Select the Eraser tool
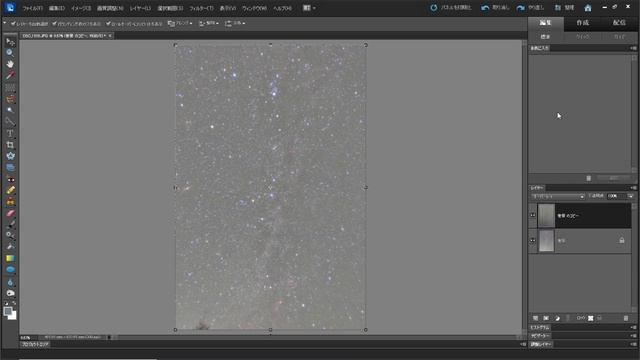 [10, 213]
